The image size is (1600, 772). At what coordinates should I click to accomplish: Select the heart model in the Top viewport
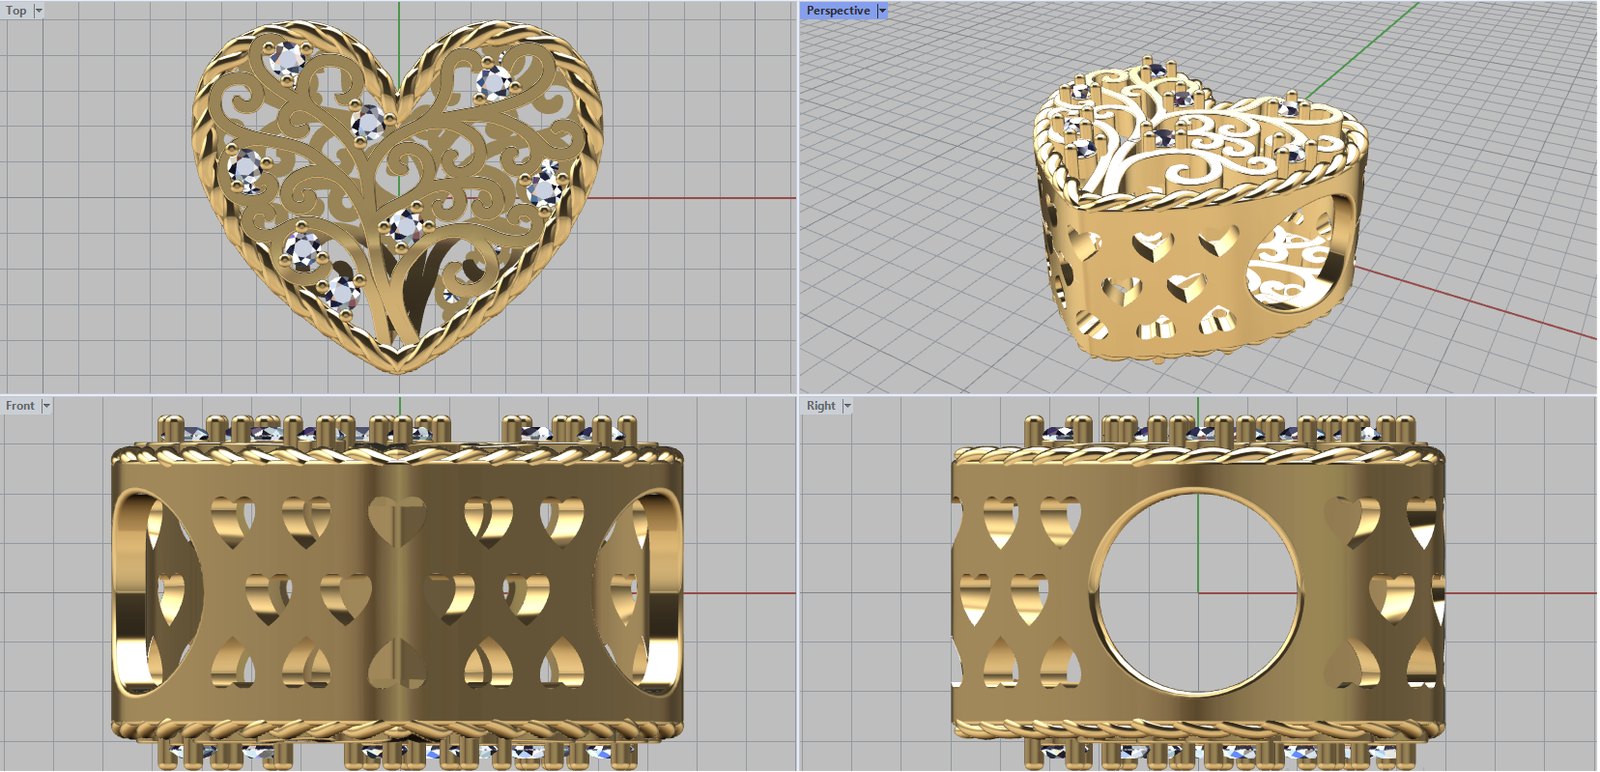(x=398, y=196)
